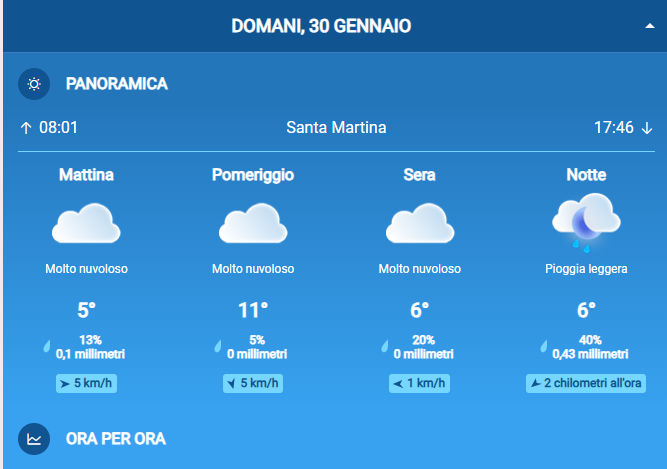
Task: Click the Panoramica sun icon
Action: click(34, 84)
